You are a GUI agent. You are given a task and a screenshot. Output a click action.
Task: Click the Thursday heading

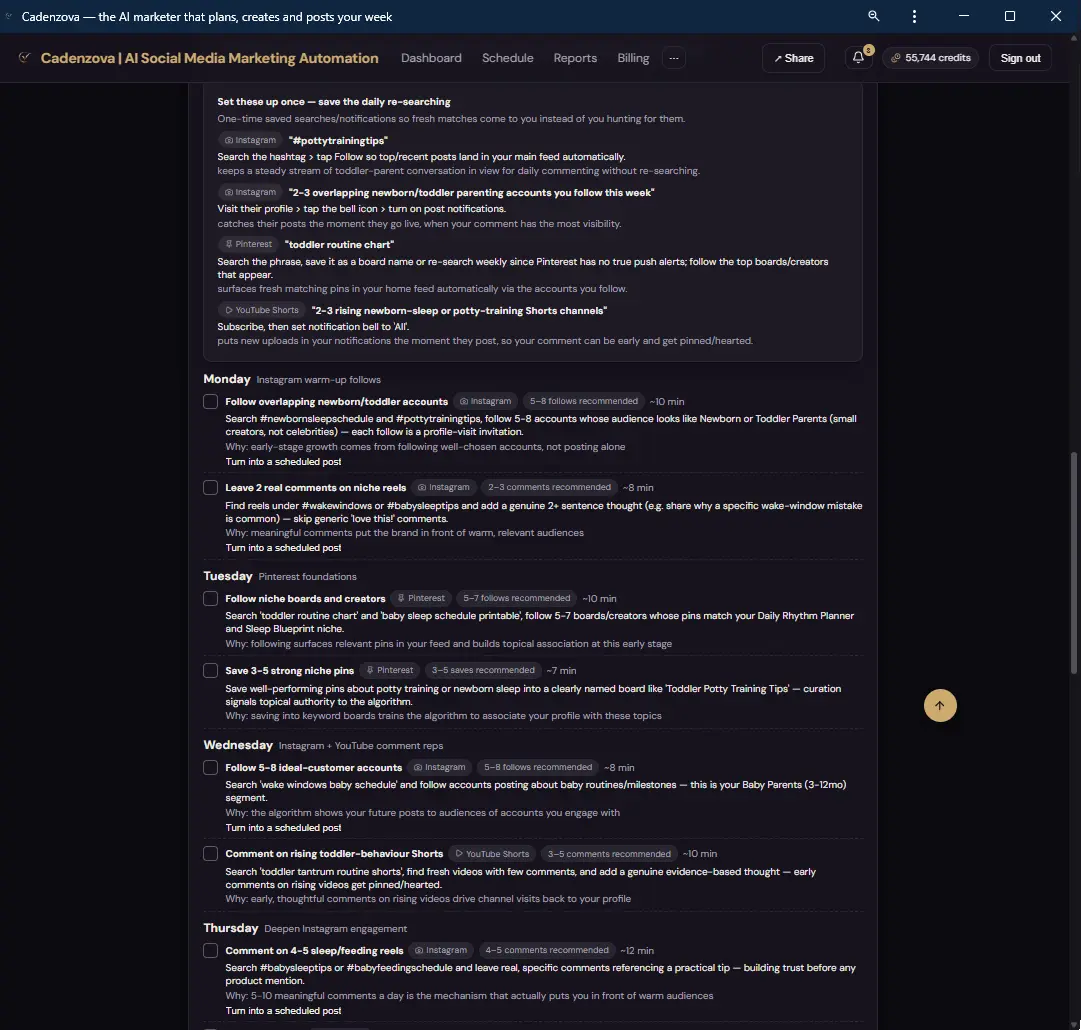click(231, 928)
